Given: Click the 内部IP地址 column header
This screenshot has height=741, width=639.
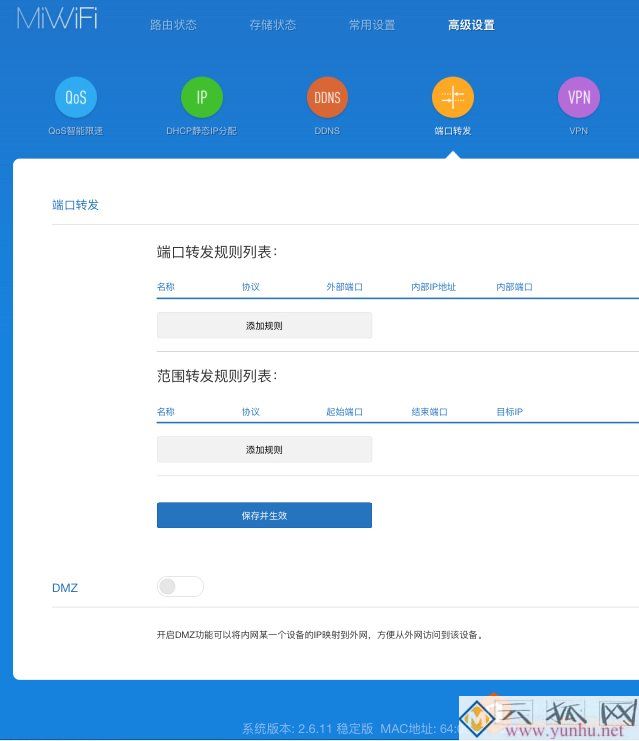Looking at the screenshot, I should click(433, 287).
